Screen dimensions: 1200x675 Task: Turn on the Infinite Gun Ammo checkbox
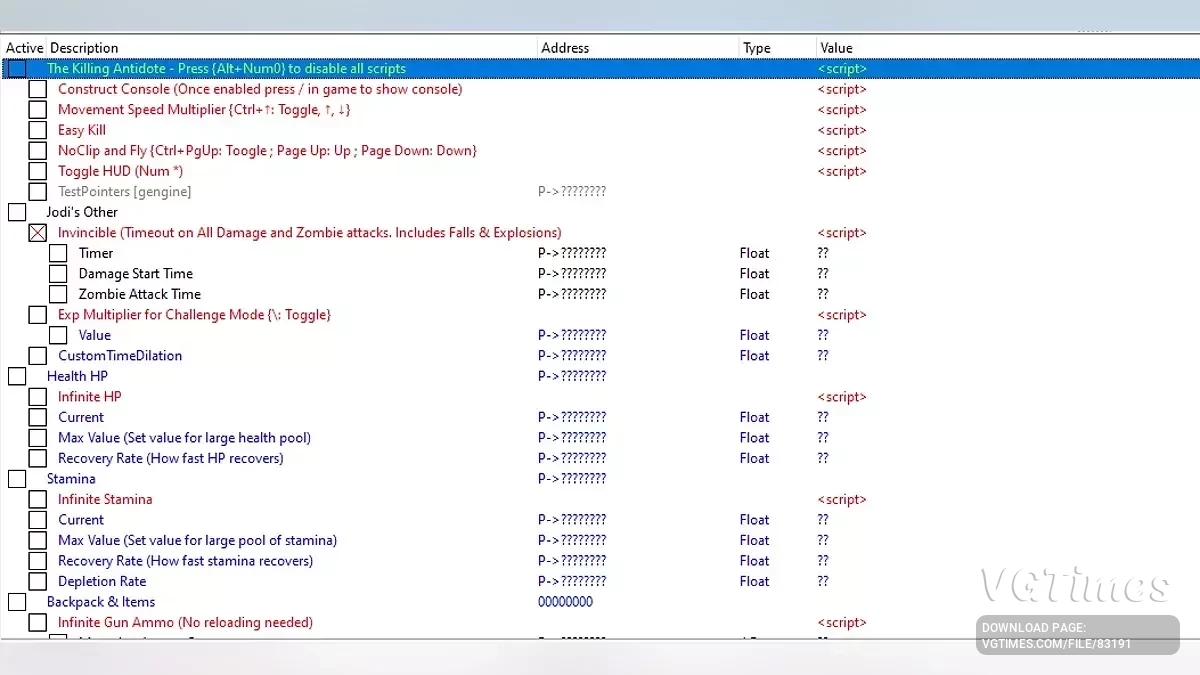(38, 622)
